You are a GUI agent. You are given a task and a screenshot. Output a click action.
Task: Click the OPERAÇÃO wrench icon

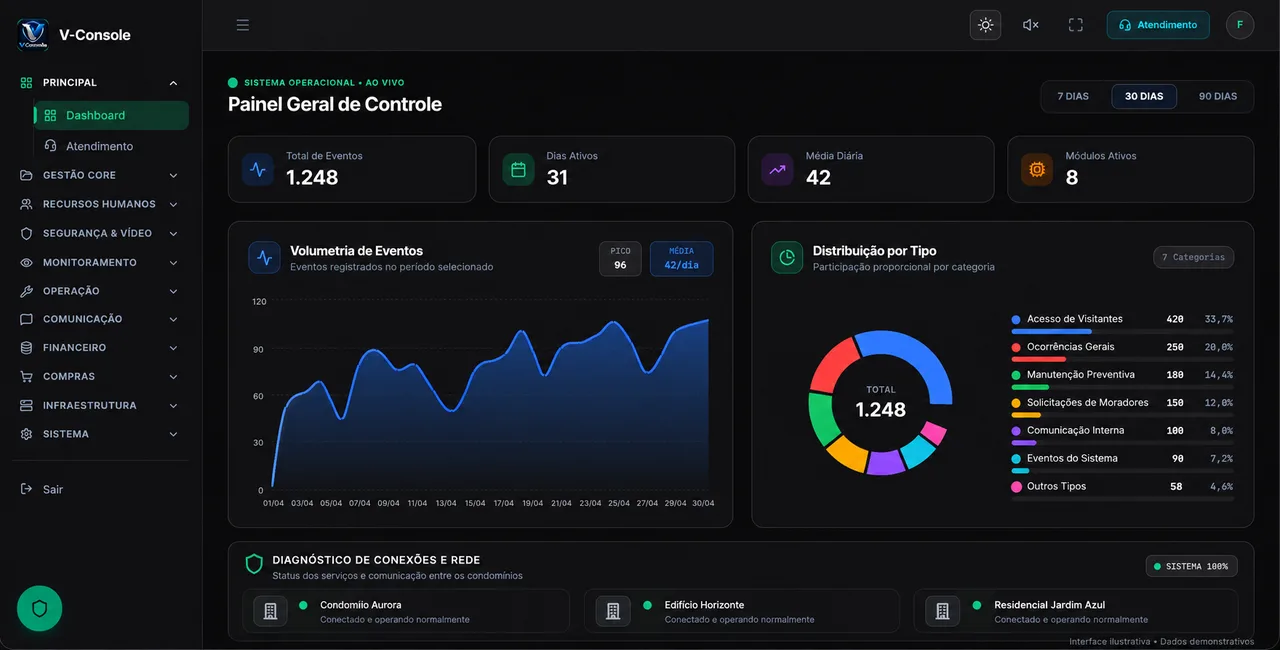[27, 291]
